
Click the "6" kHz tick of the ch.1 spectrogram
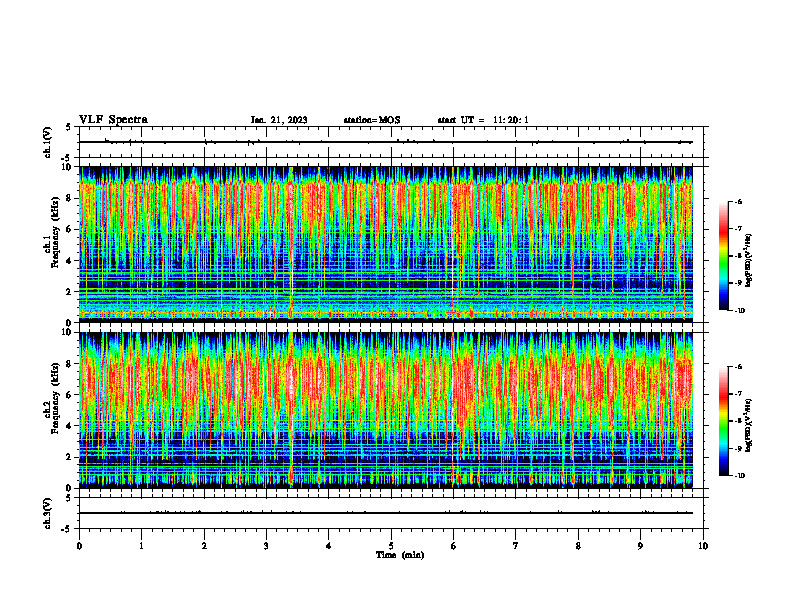point(70,229)
